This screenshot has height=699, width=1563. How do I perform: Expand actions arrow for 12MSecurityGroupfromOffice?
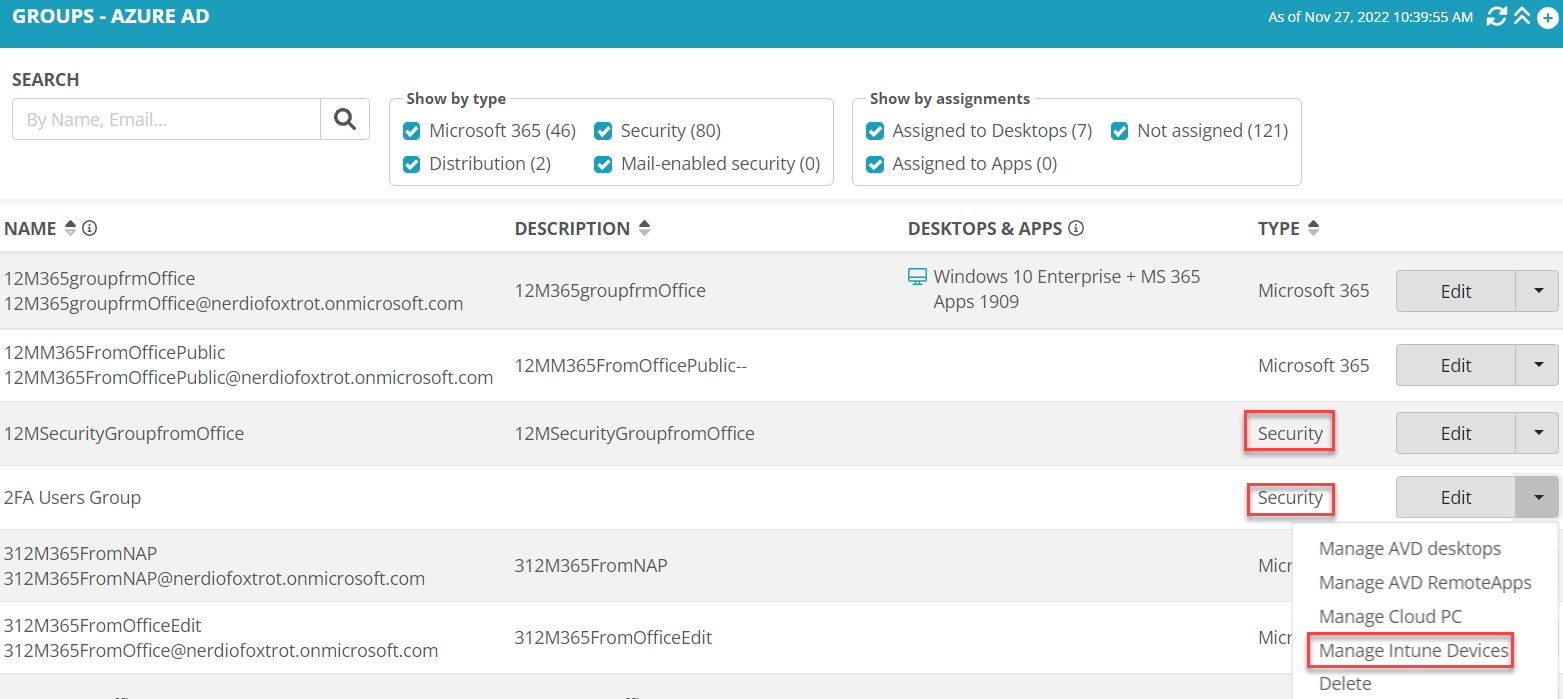1538,433
